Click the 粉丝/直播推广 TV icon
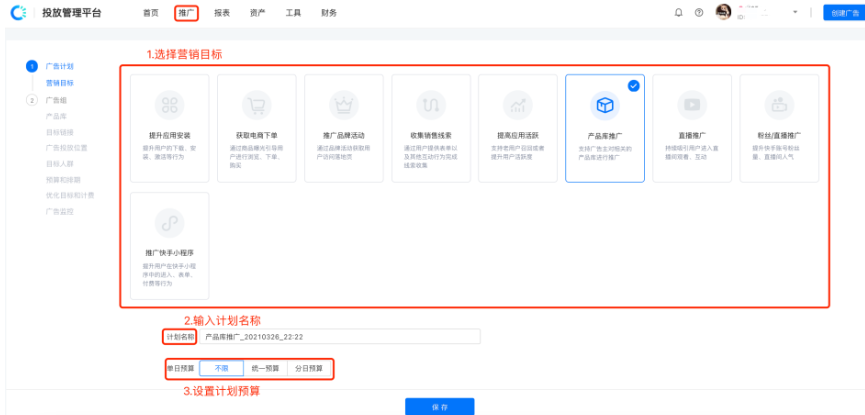 [779, 105]
